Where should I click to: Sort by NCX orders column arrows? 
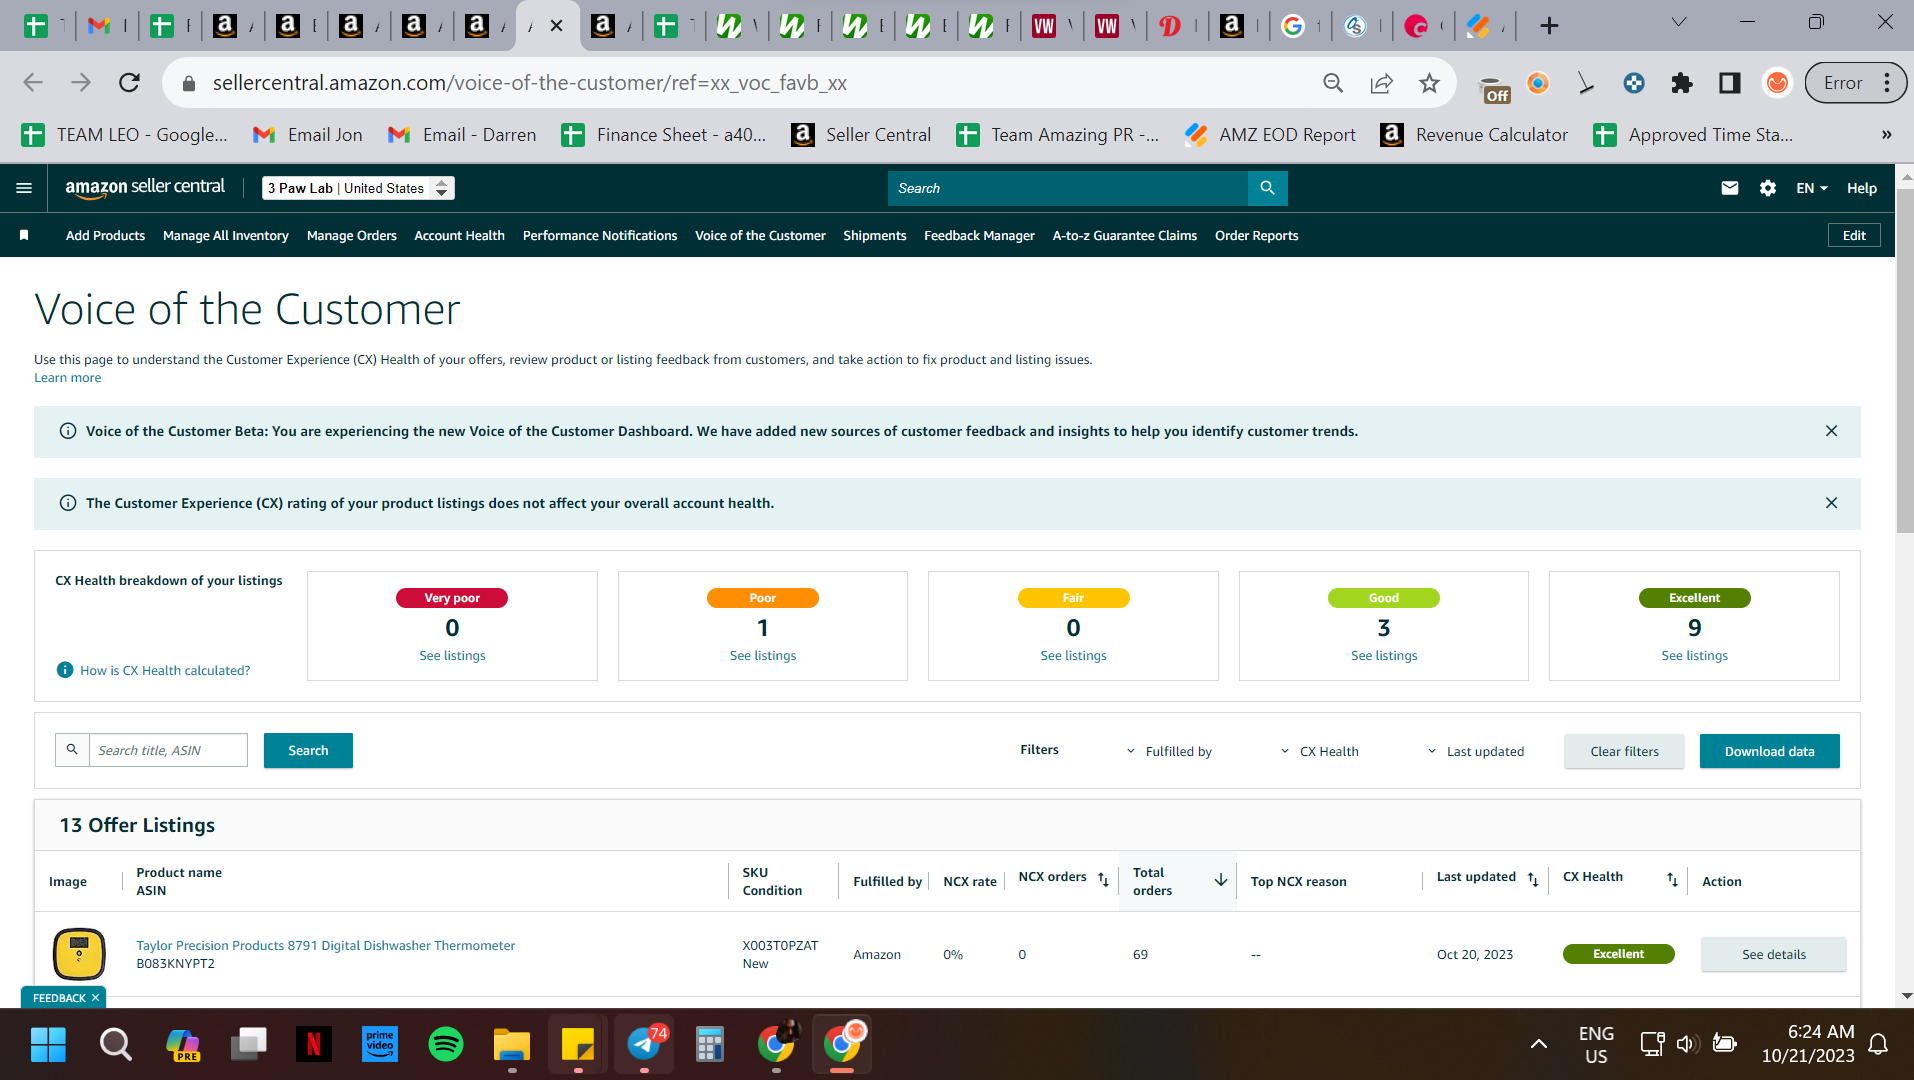[1103, 879]
